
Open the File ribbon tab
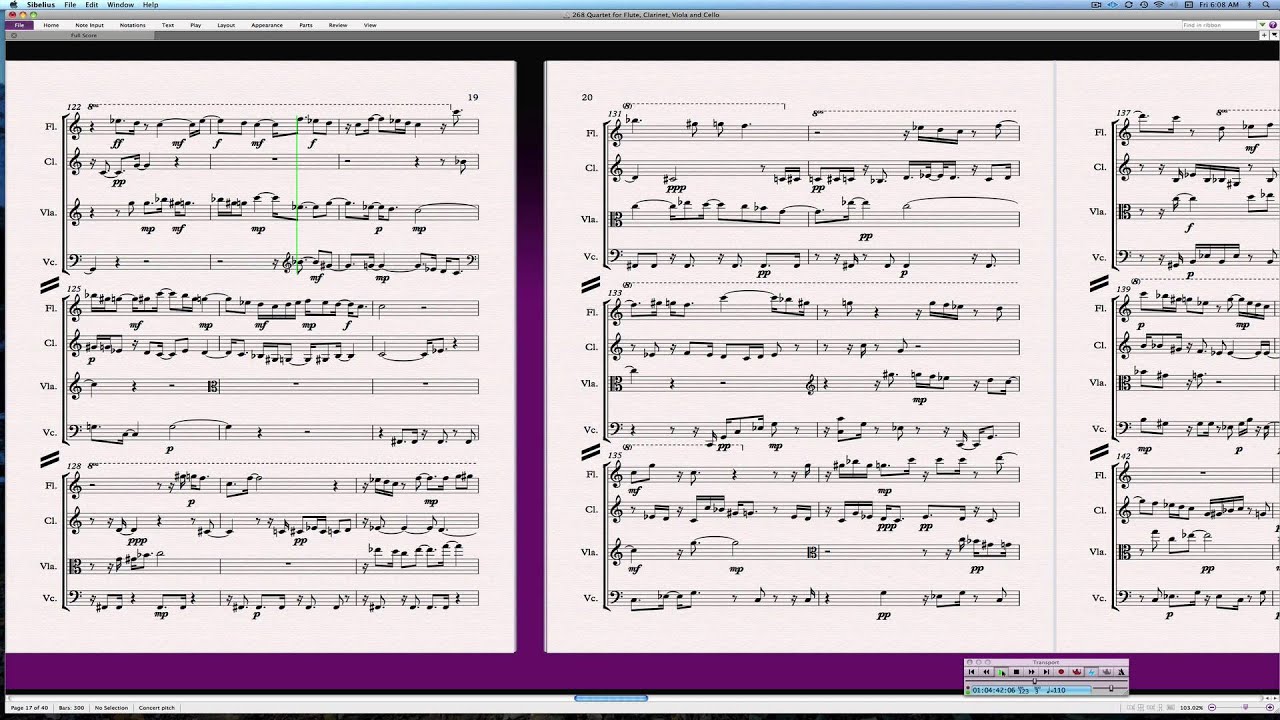click(x=18, y=25)
